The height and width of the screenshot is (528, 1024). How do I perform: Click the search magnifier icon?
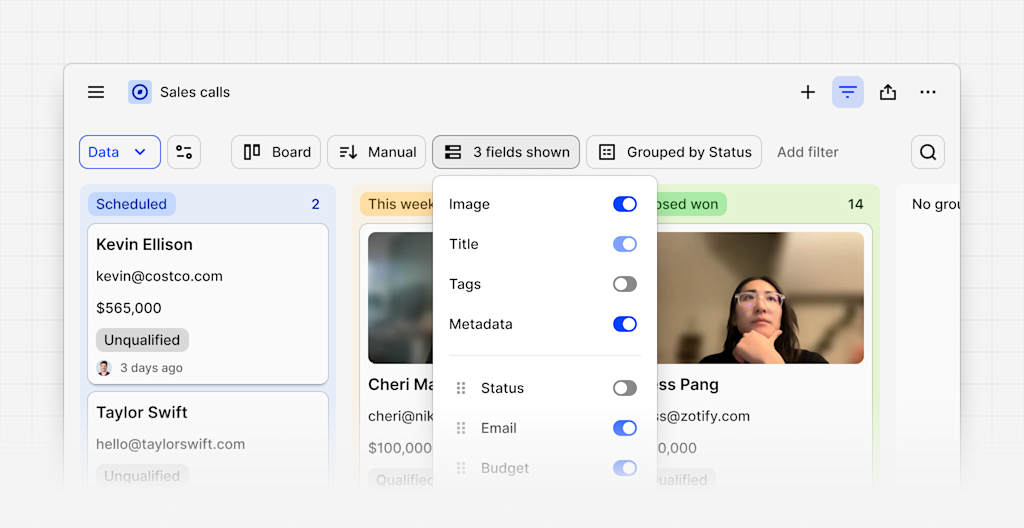click(928, 152)
